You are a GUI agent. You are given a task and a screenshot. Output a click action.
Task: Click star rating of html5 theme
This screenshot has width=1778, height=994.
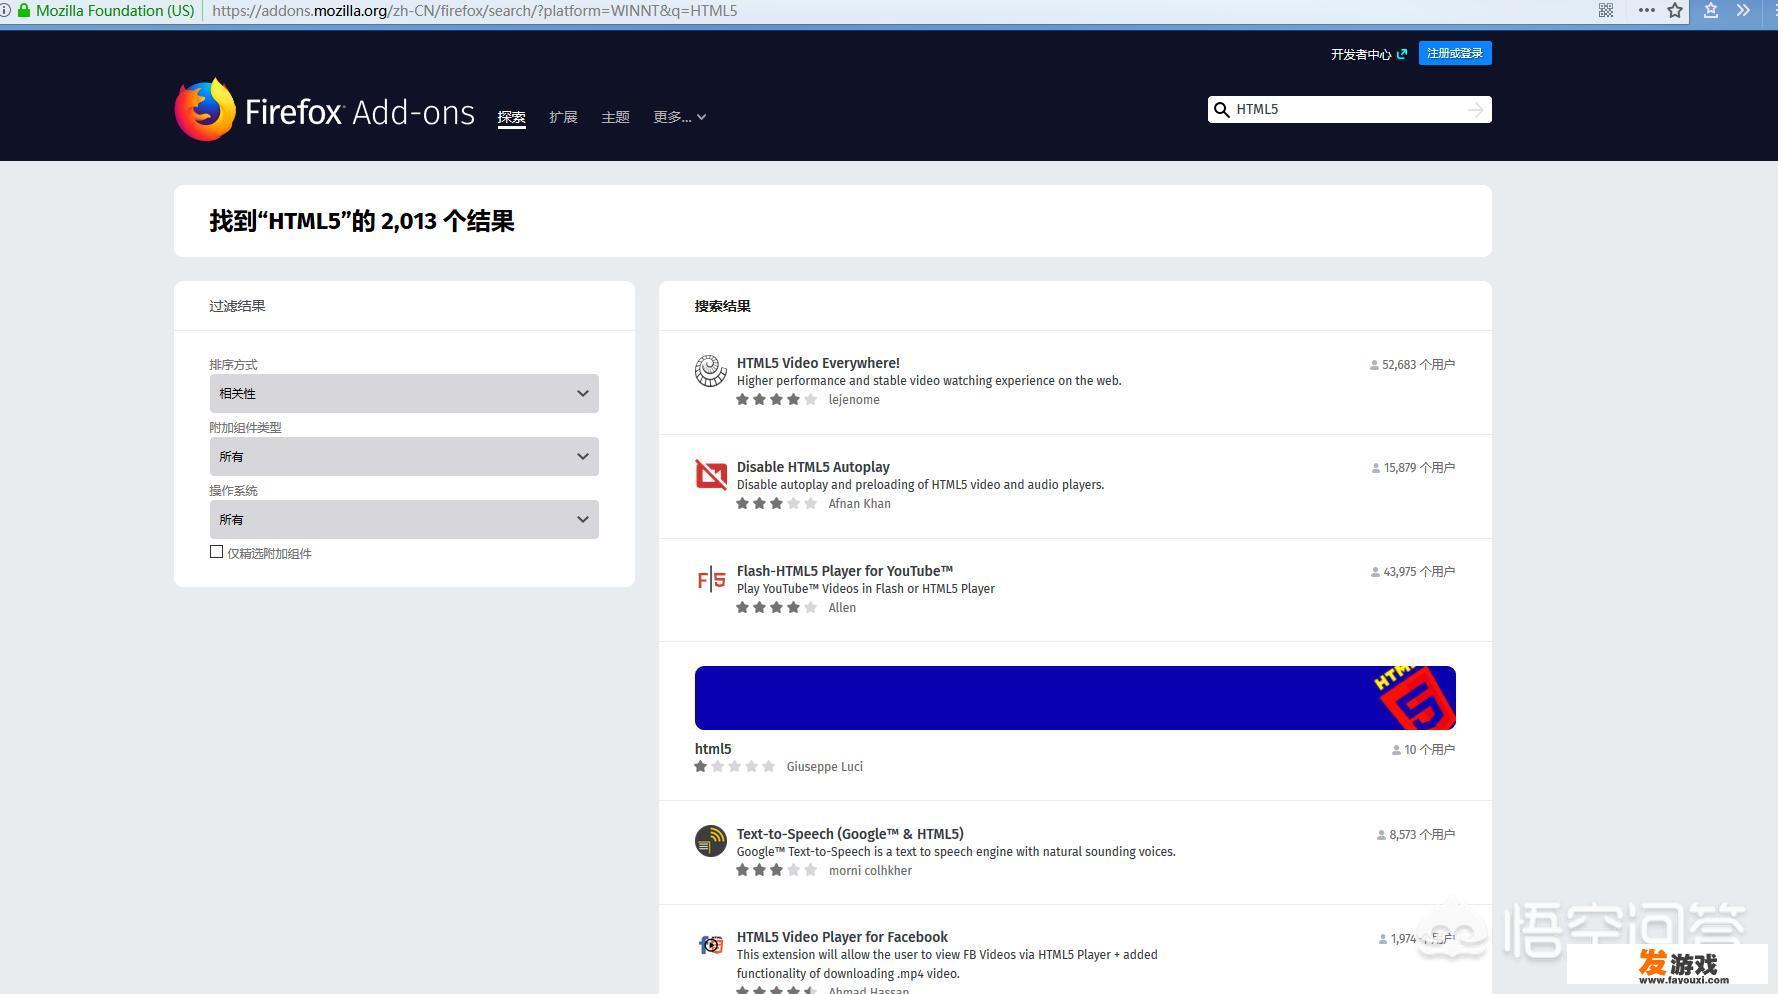735,767
